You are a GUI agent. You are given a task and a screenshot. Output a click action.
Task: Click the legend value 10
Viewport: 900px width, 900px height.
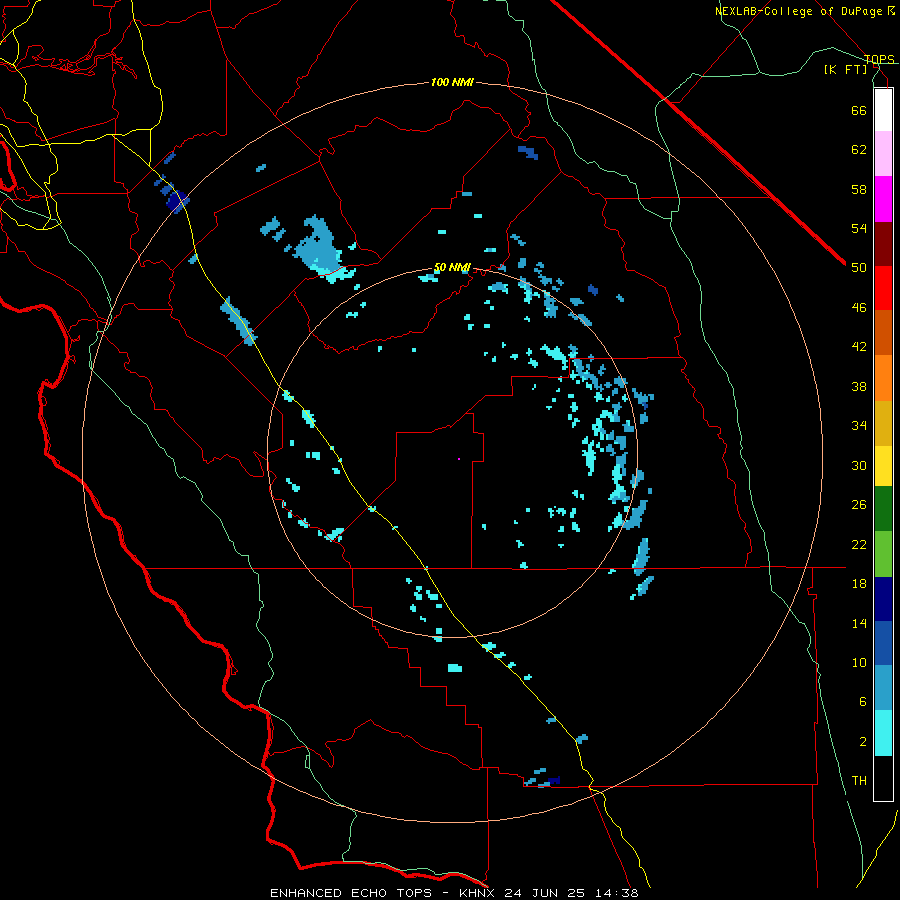(x=859, y=662)
